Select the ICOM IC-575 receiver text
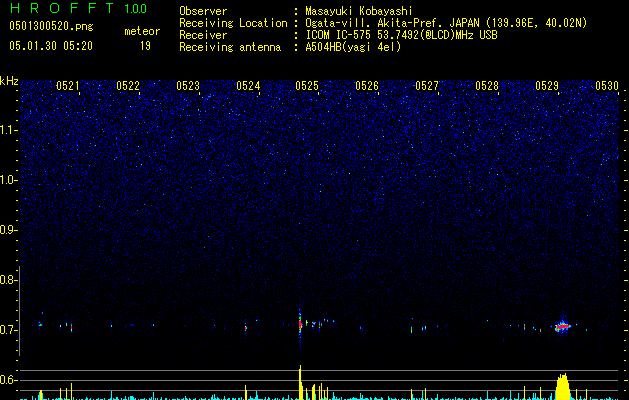Viewport: 629px width, 400px height. coord(401,35)
